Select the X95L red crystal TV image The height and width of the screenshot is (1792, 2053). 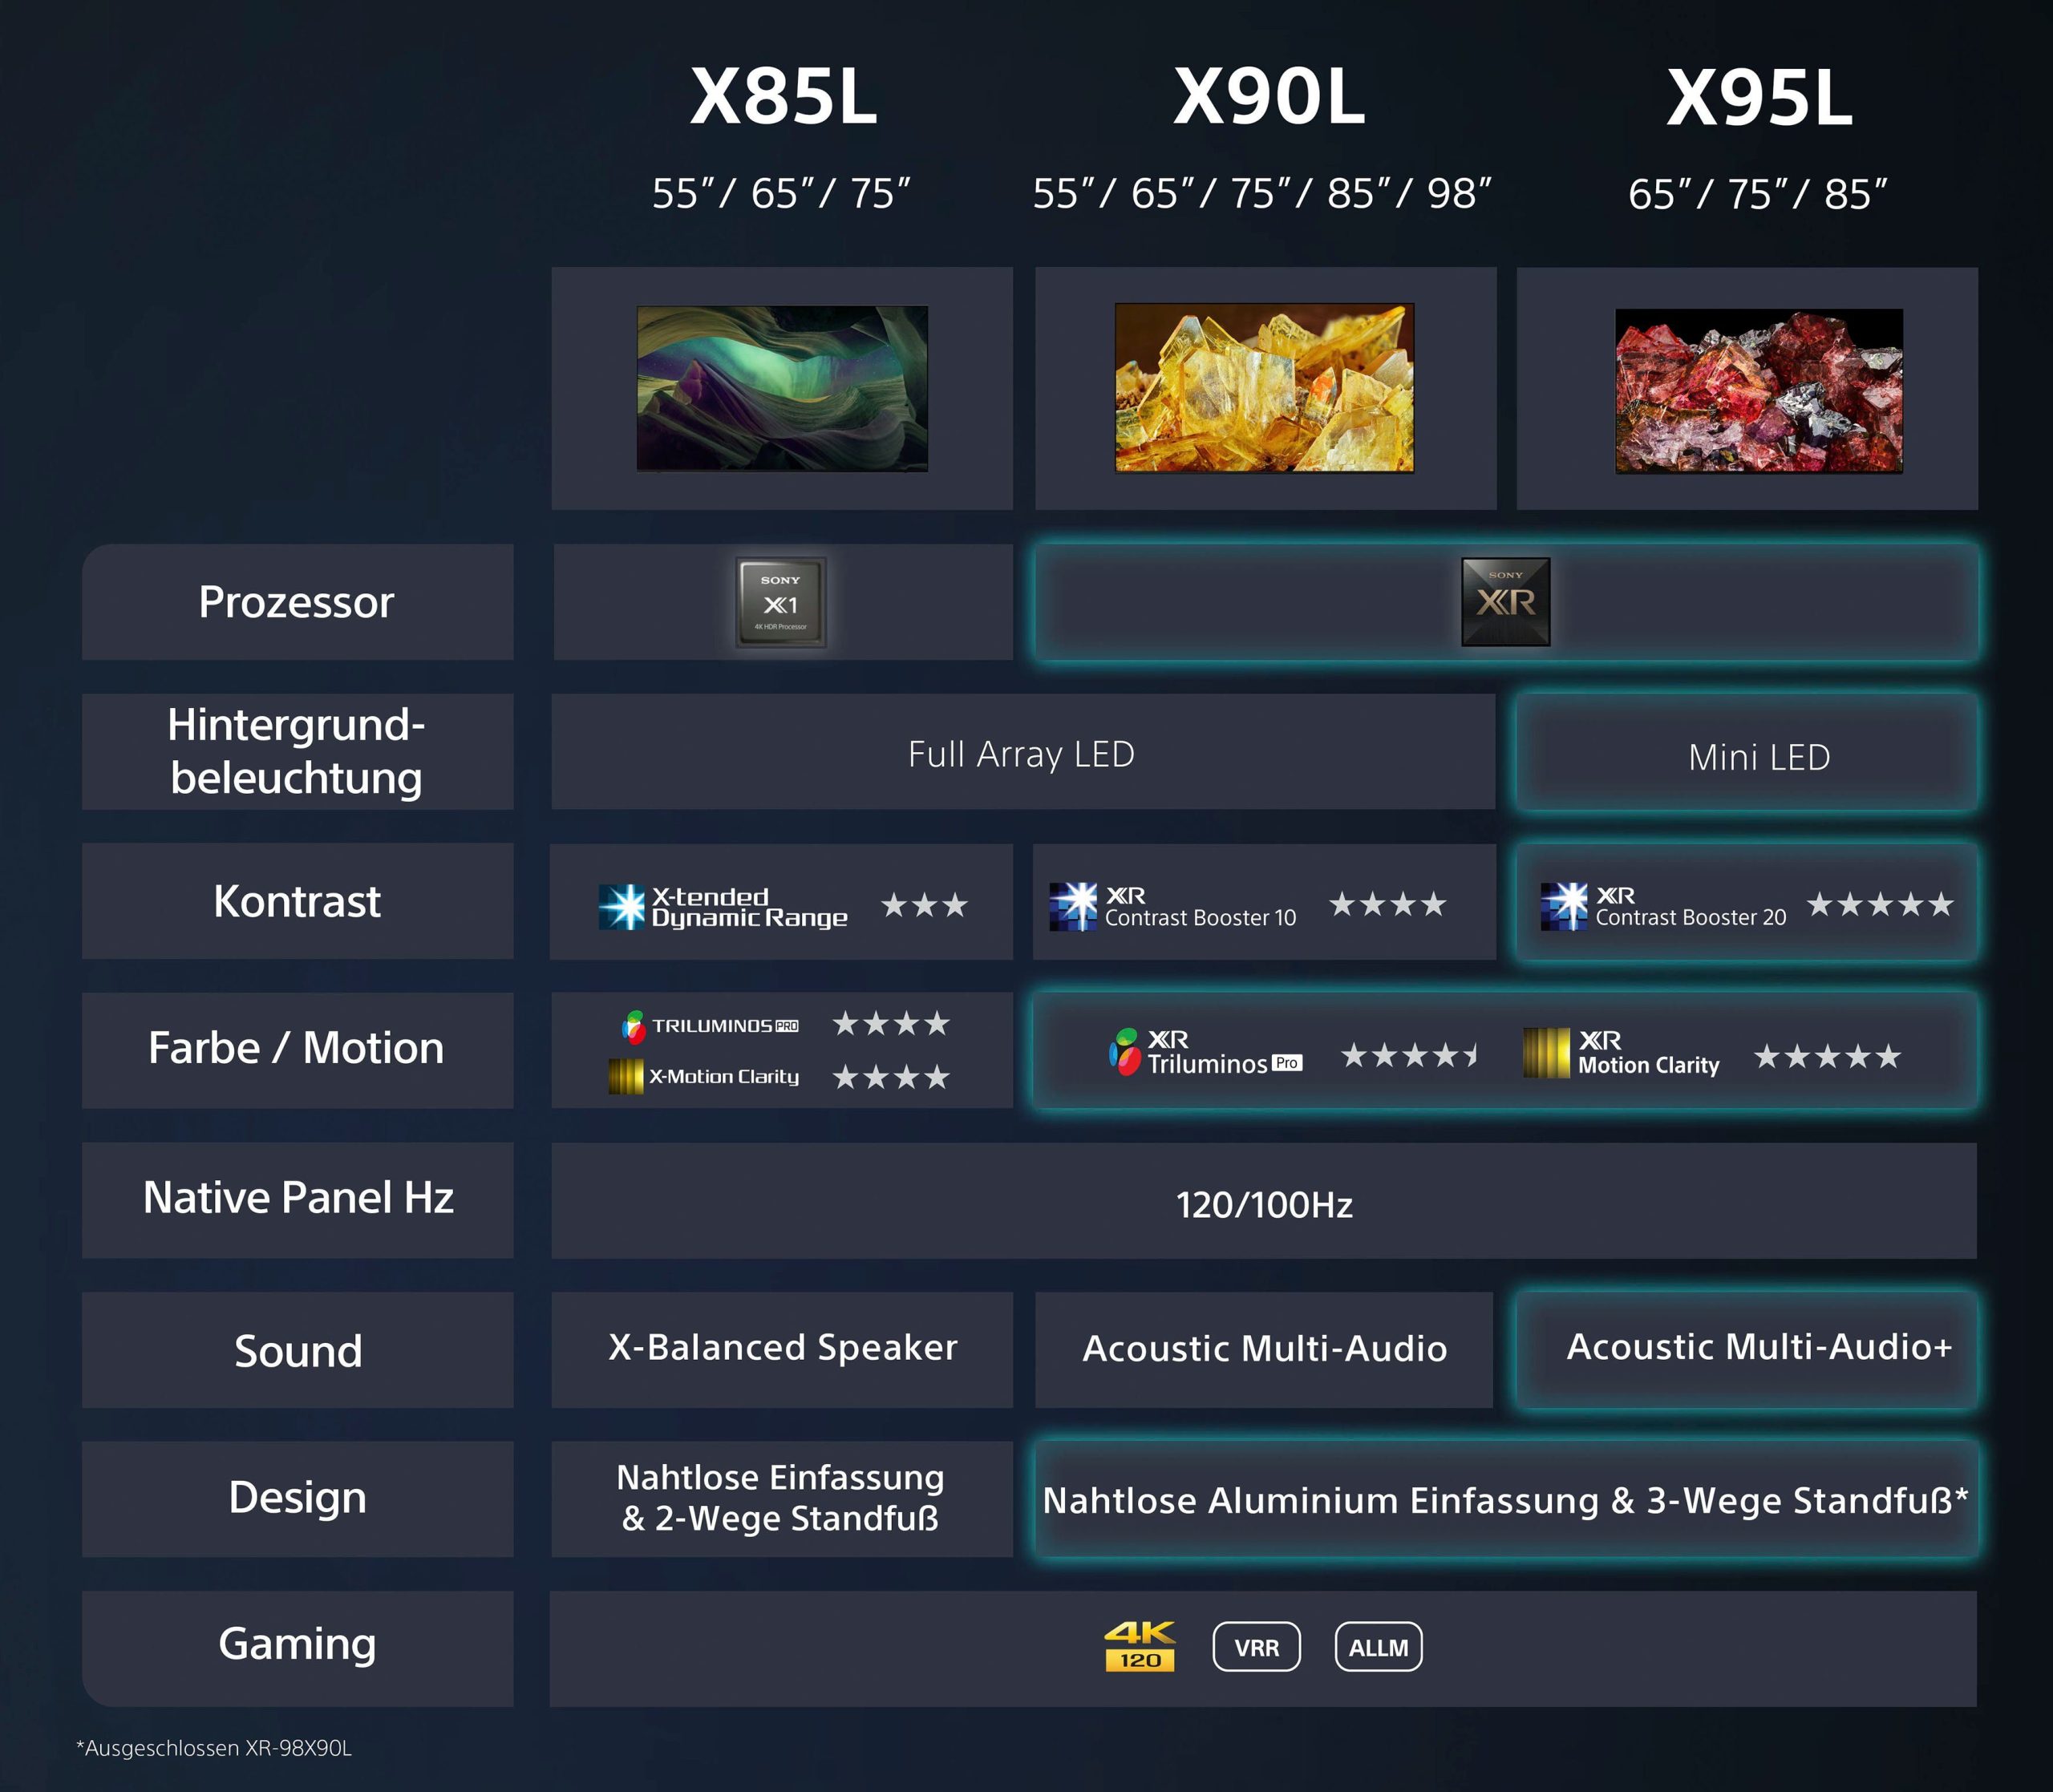[1759, 390]
